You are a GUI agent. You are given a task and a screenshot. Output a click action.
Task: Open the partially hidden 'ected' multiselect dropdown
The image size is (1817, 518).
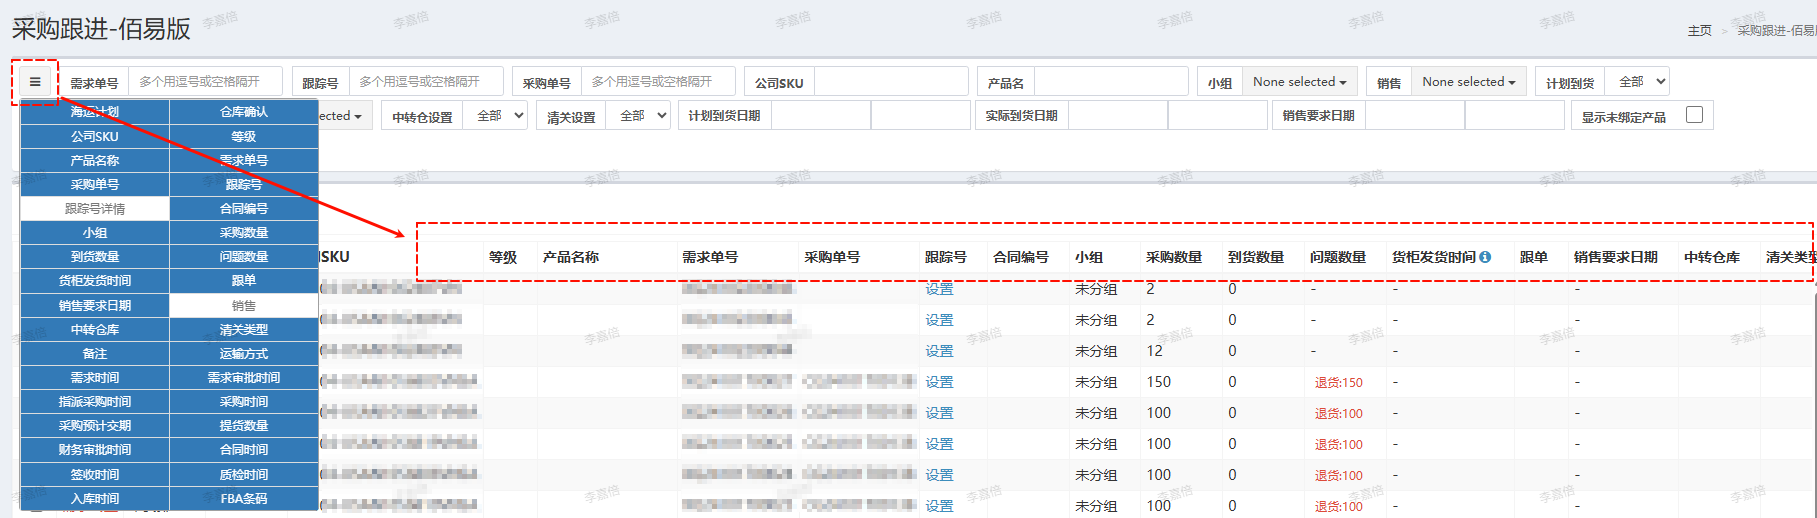pyautogui.click(x=345, y=116)
